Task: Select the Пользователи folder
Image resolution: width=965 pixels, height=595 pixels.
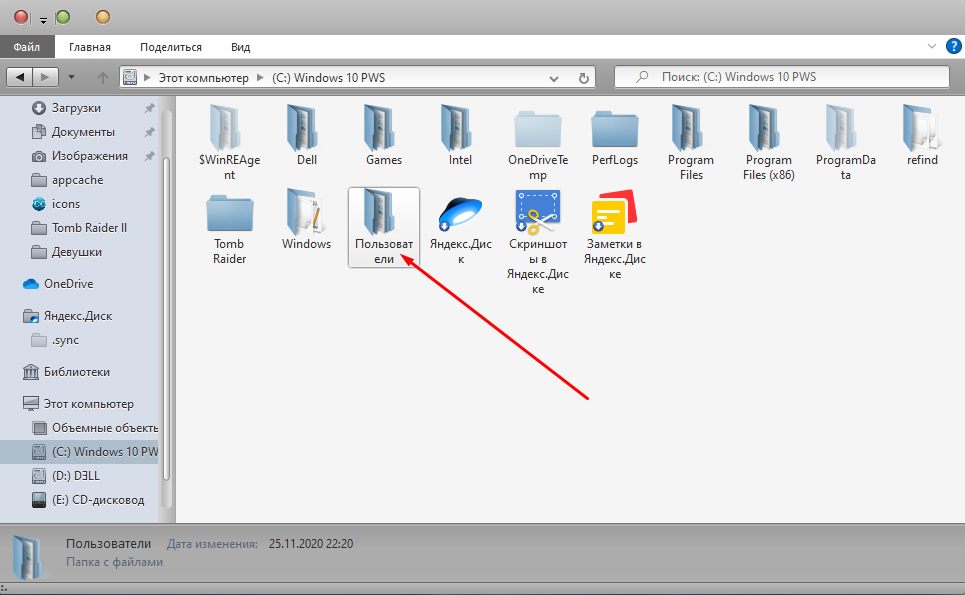Action: click(x=383, y=227)
